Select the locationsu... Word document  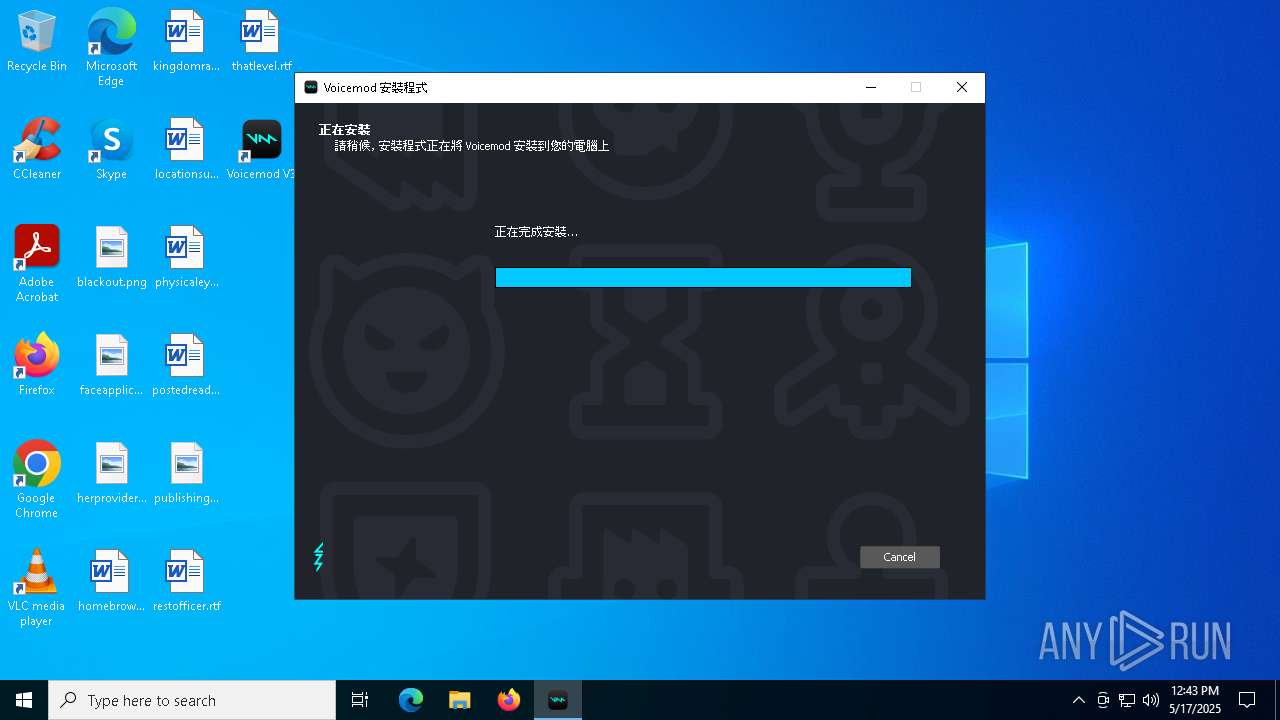point(186,150)
